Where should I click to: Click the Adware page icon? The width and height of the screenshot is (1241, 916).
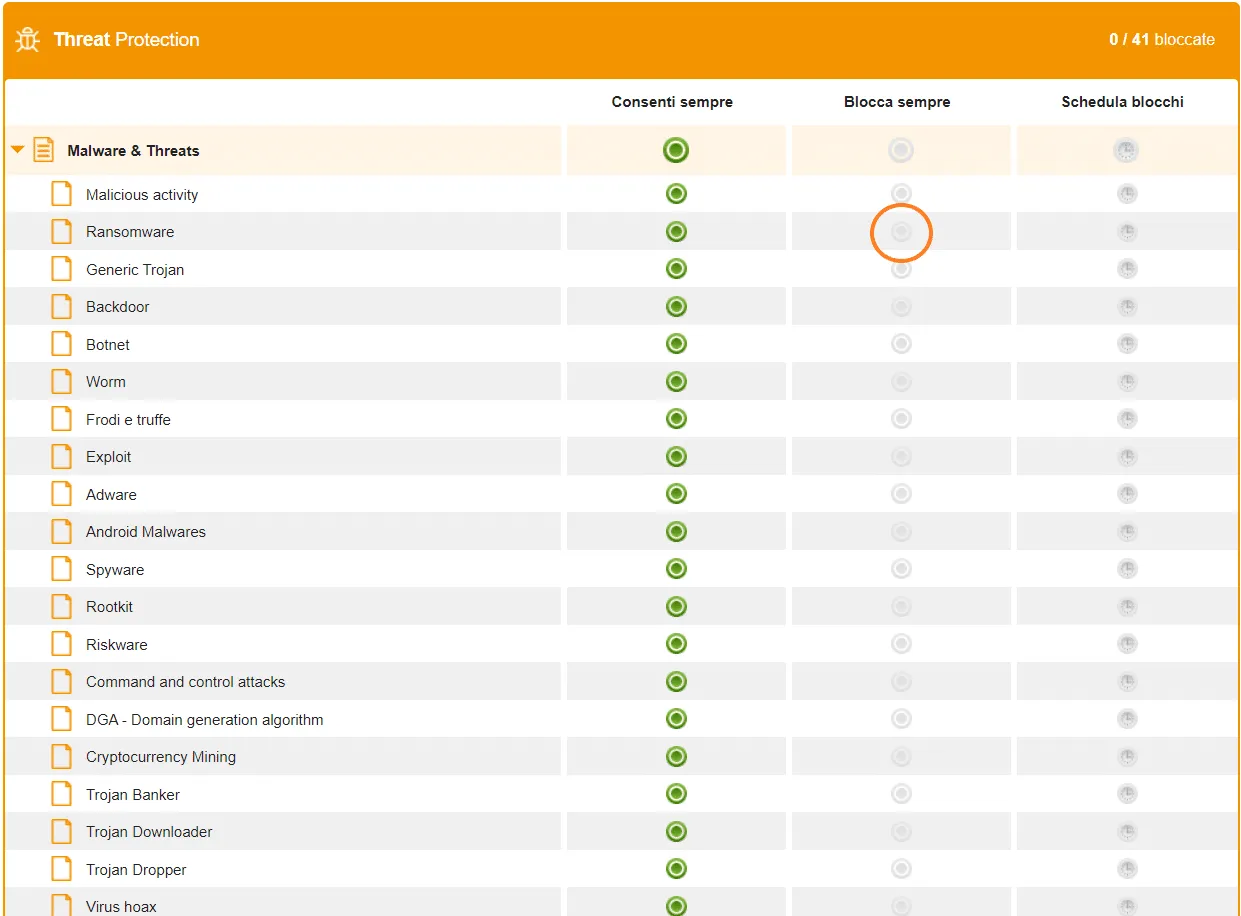pos(62,494)
